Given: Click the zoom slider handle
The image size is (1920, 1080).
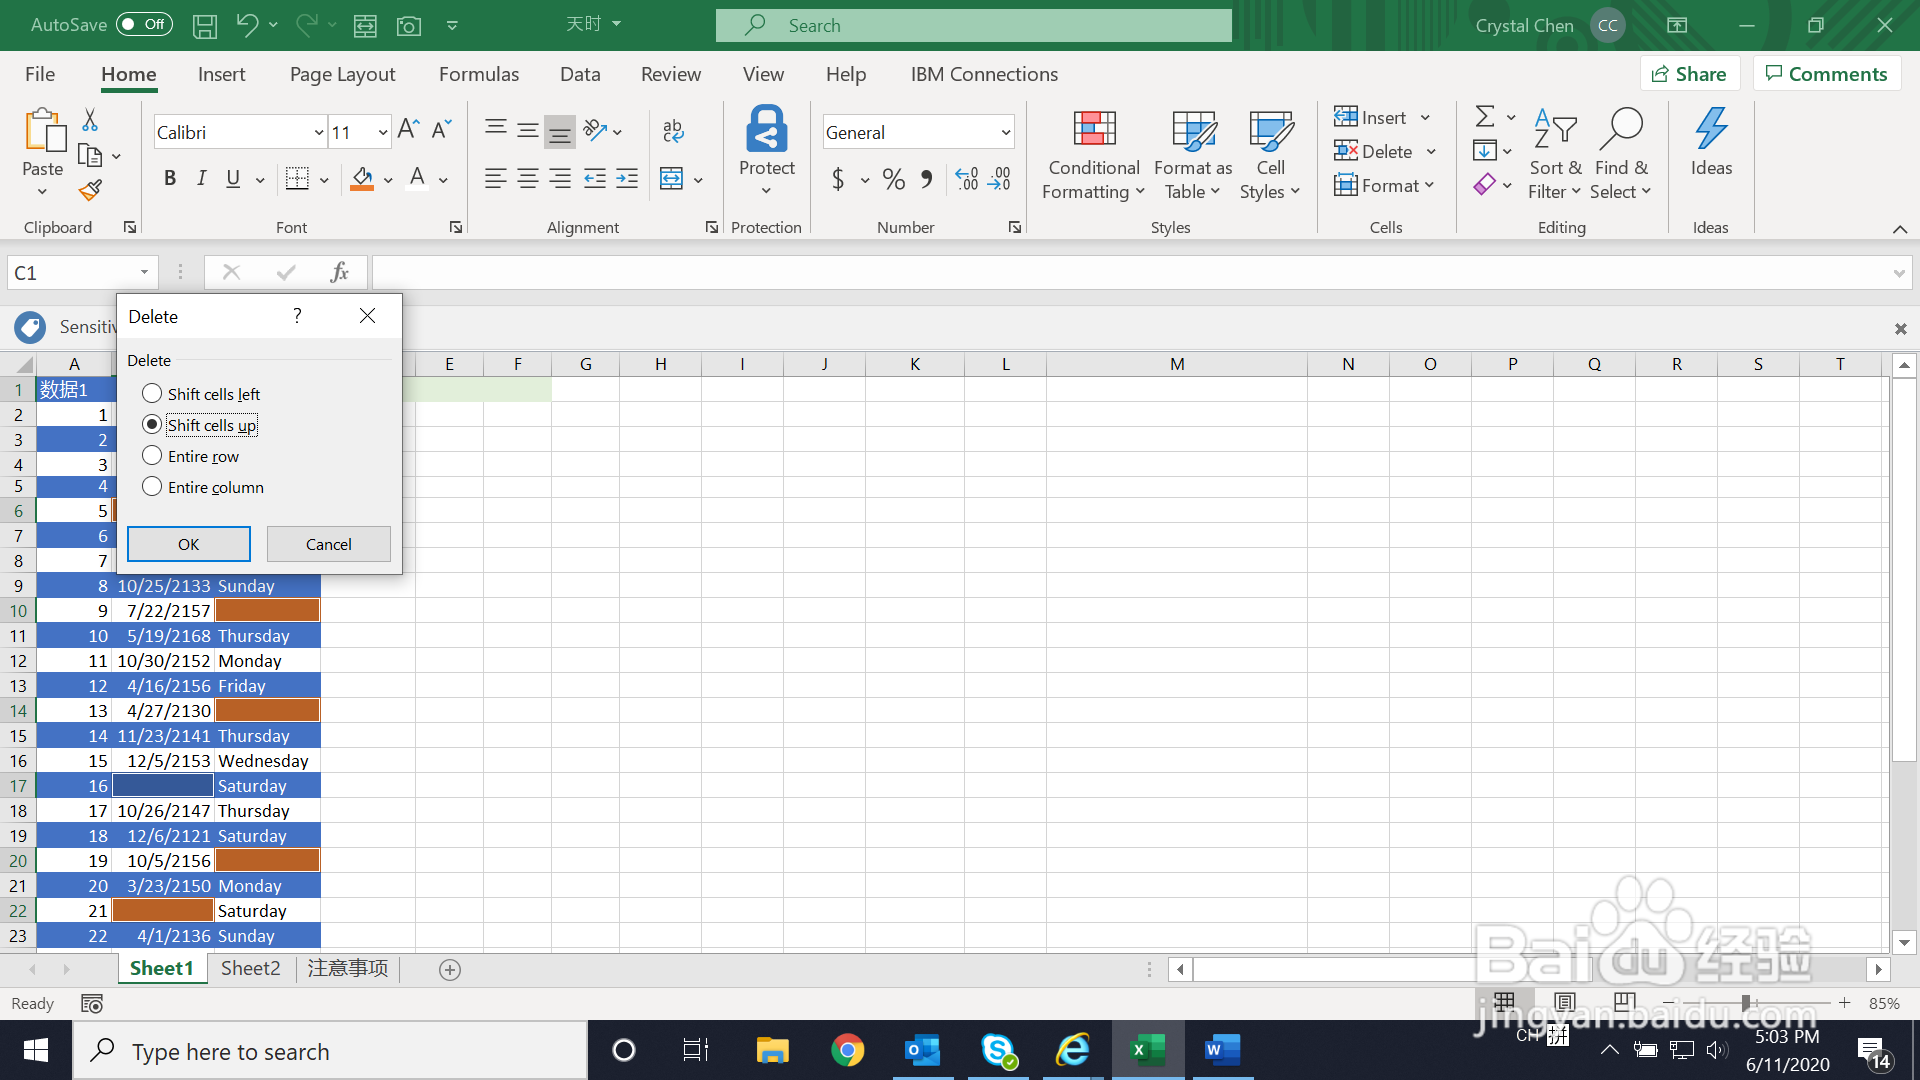Looking at the screenshot, I should 1746,1002.
